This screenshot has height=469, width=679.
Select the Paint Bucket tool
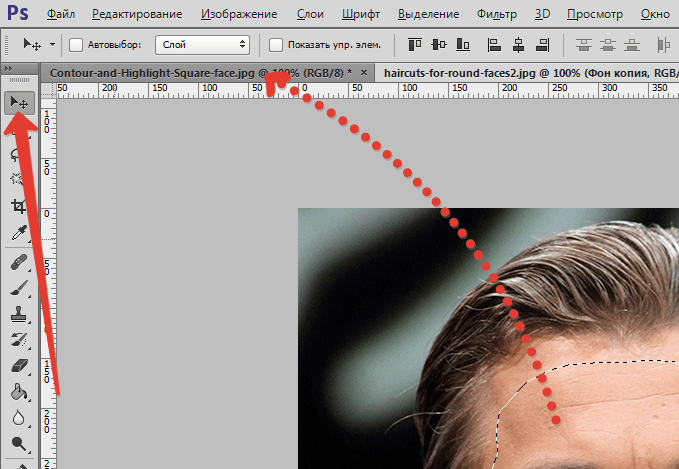pos(19,392)
